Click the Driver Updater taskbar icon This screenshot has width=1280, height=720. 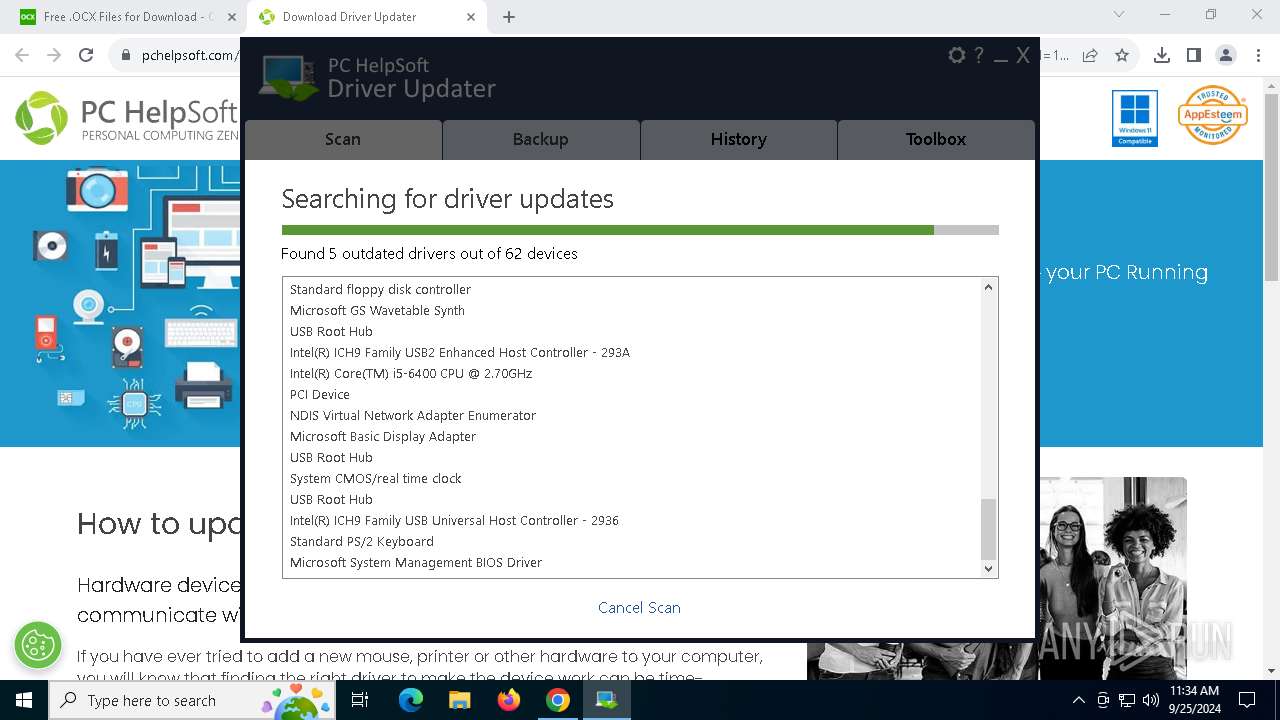pyautogui.click(x=606, y=700)
